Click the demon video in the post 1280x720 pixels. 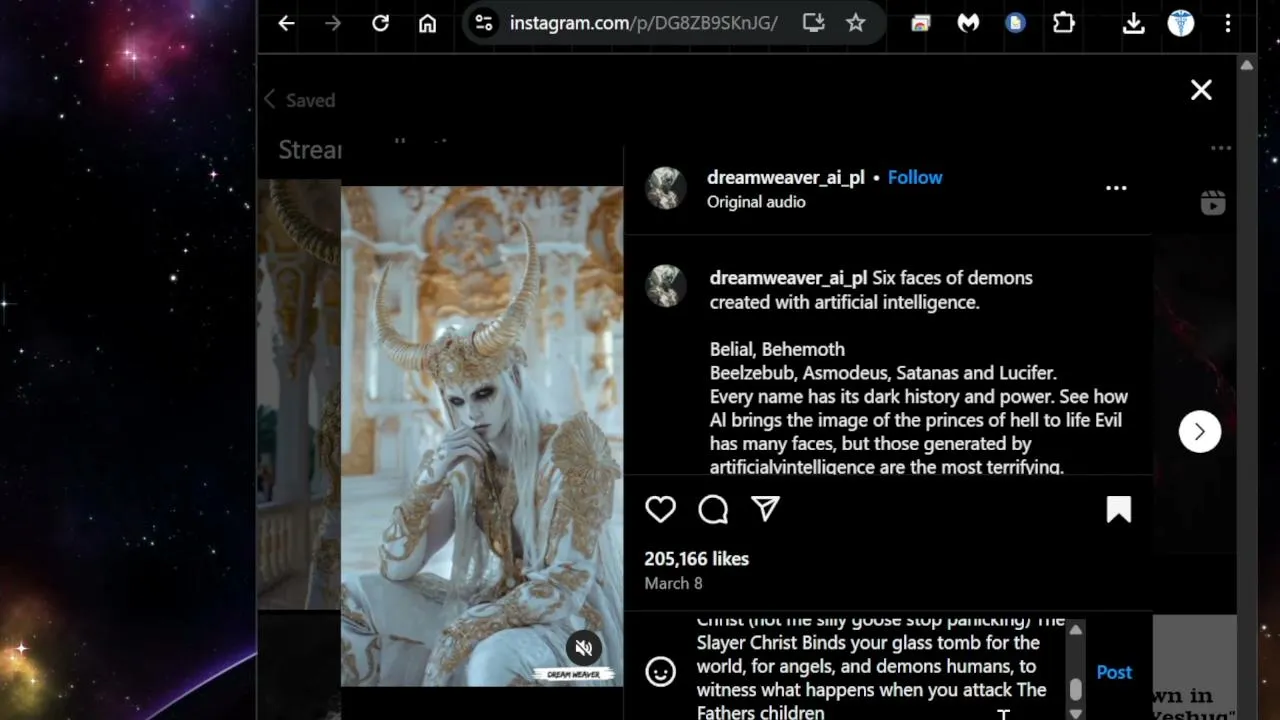482,436
